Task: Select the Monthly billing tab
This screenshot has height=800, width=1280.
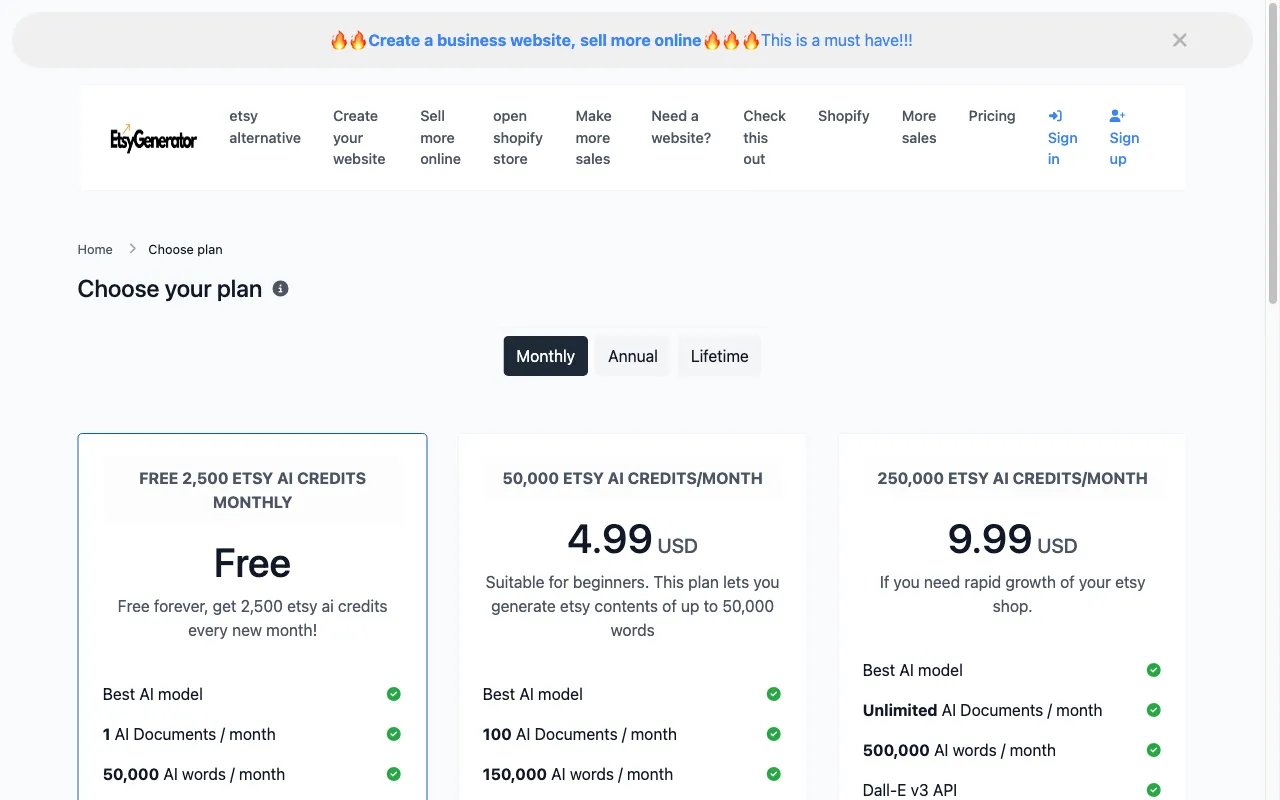Action: point(545,356)
